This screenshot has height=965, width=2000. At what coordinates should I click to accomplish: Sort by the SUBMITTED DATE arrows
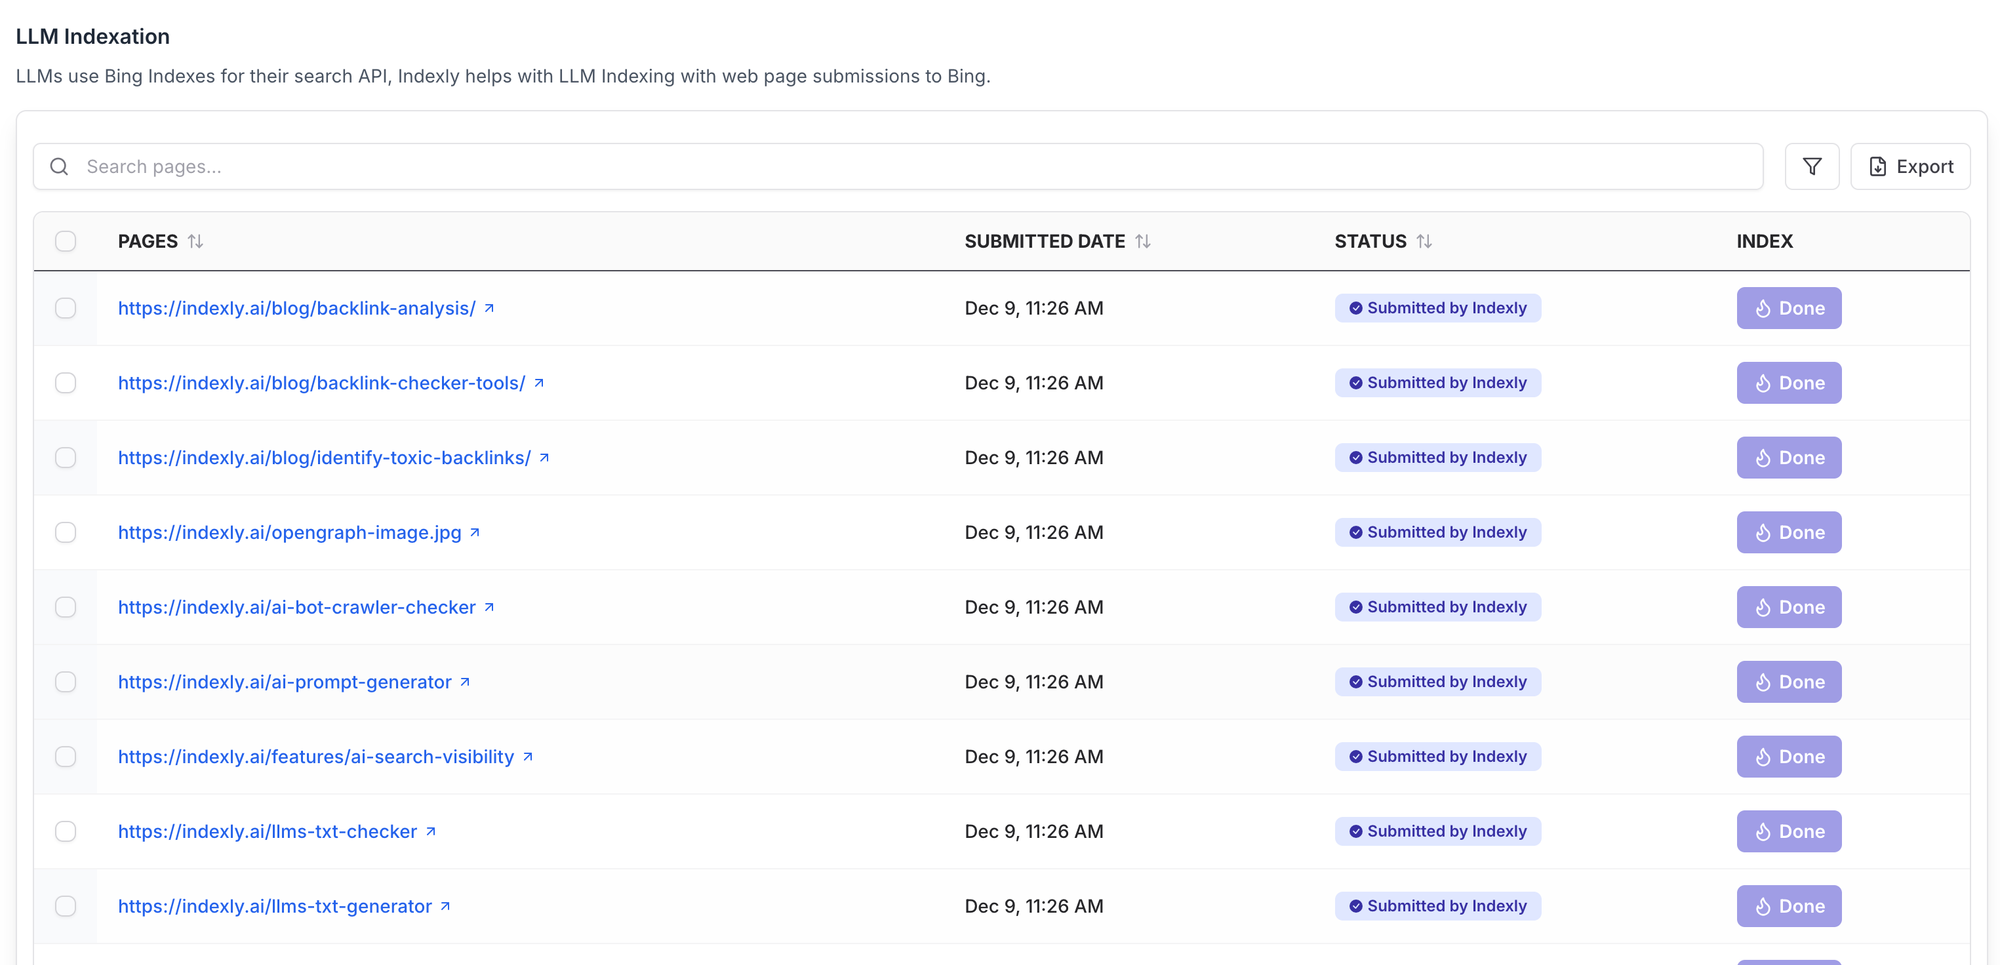(1143, 241)
